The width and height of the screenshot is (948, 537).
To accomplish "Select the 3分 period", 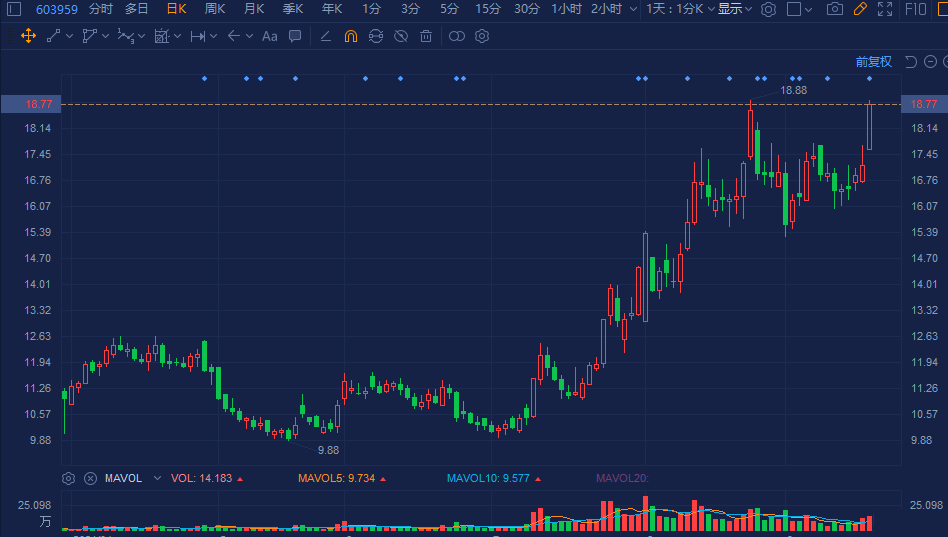I will 410,9.
